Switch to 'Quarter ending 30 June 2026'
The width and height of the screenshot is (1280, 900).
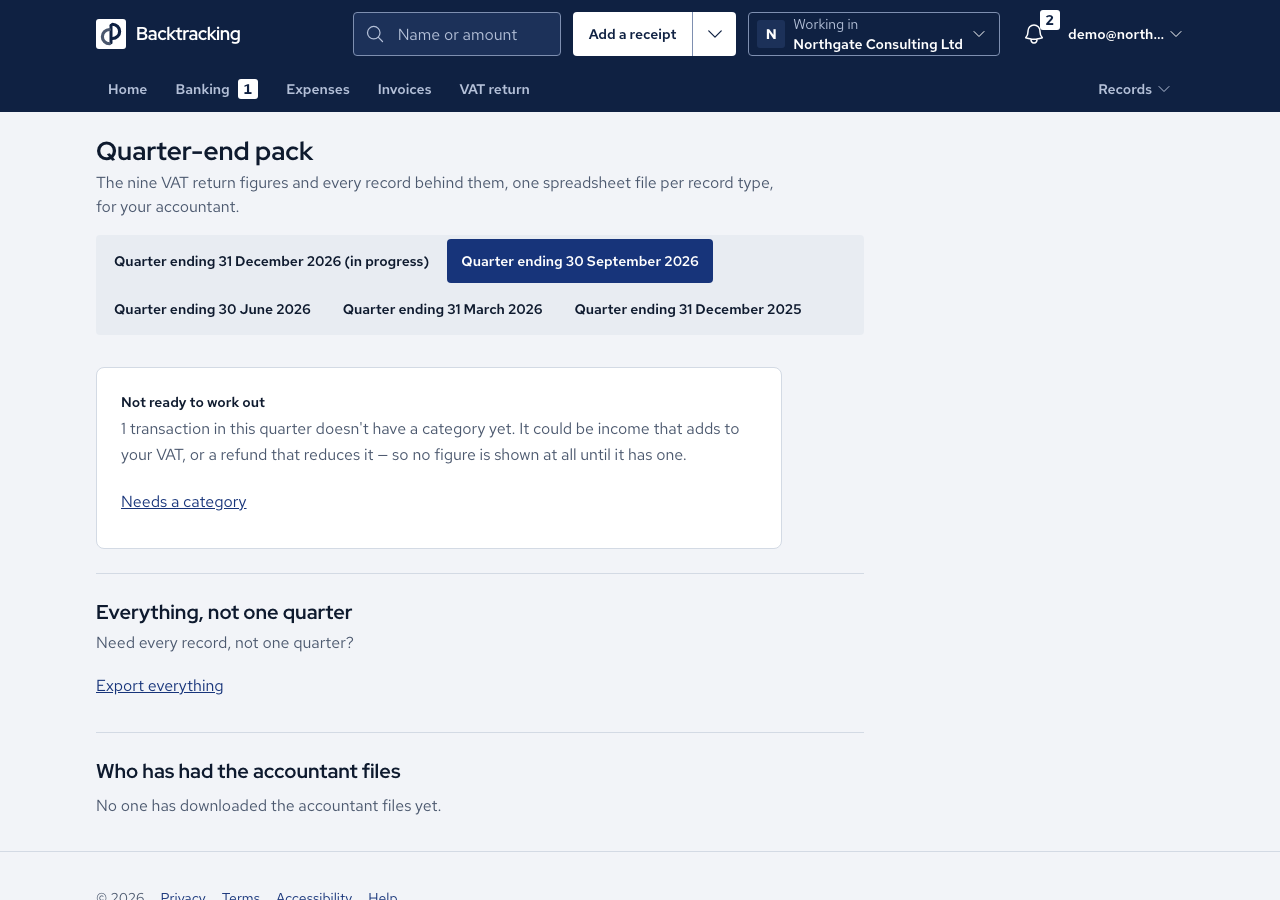tap(212, 309)
